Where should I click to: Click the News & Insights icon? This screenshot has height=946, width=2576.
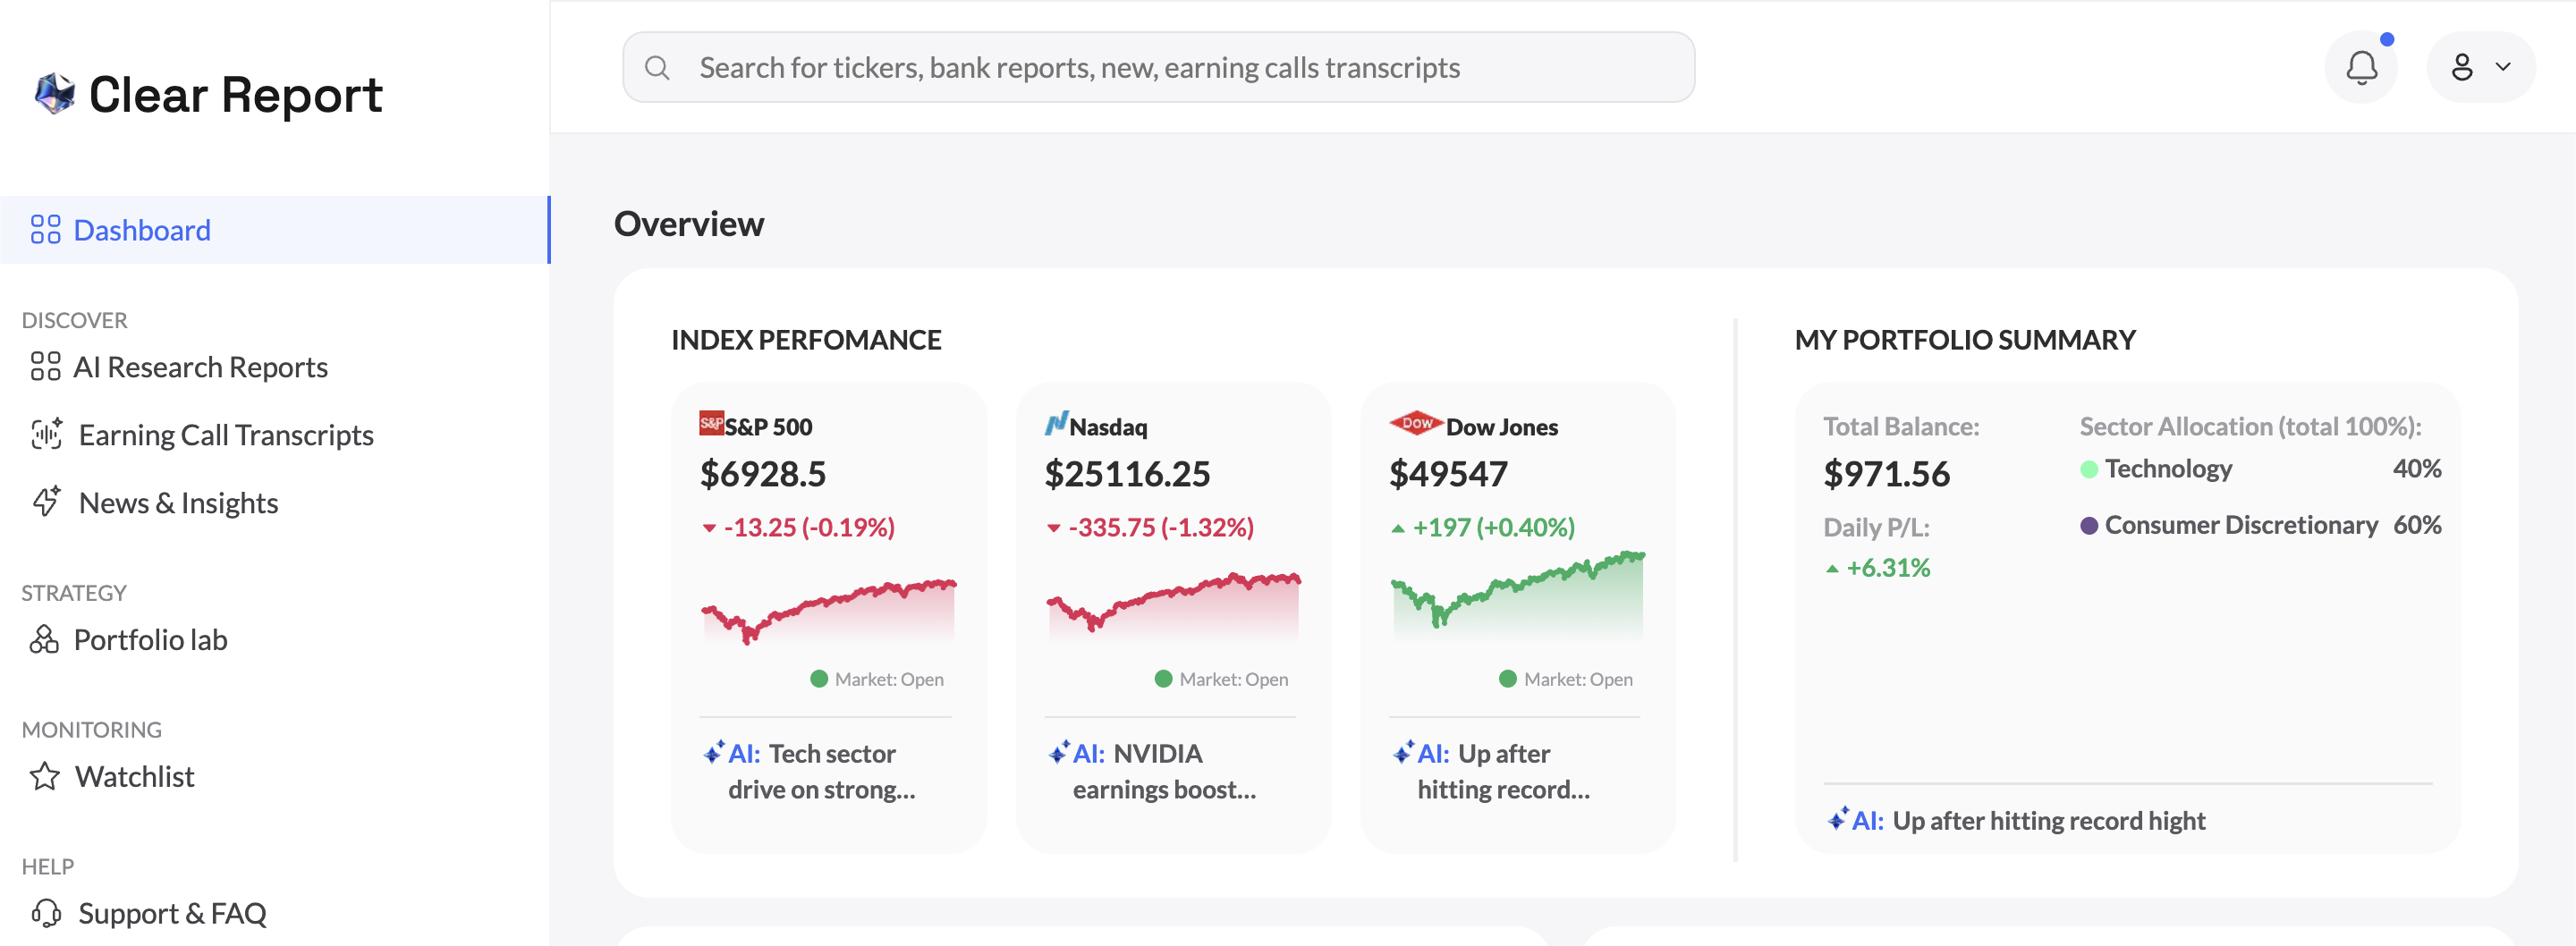coord(45,502)
